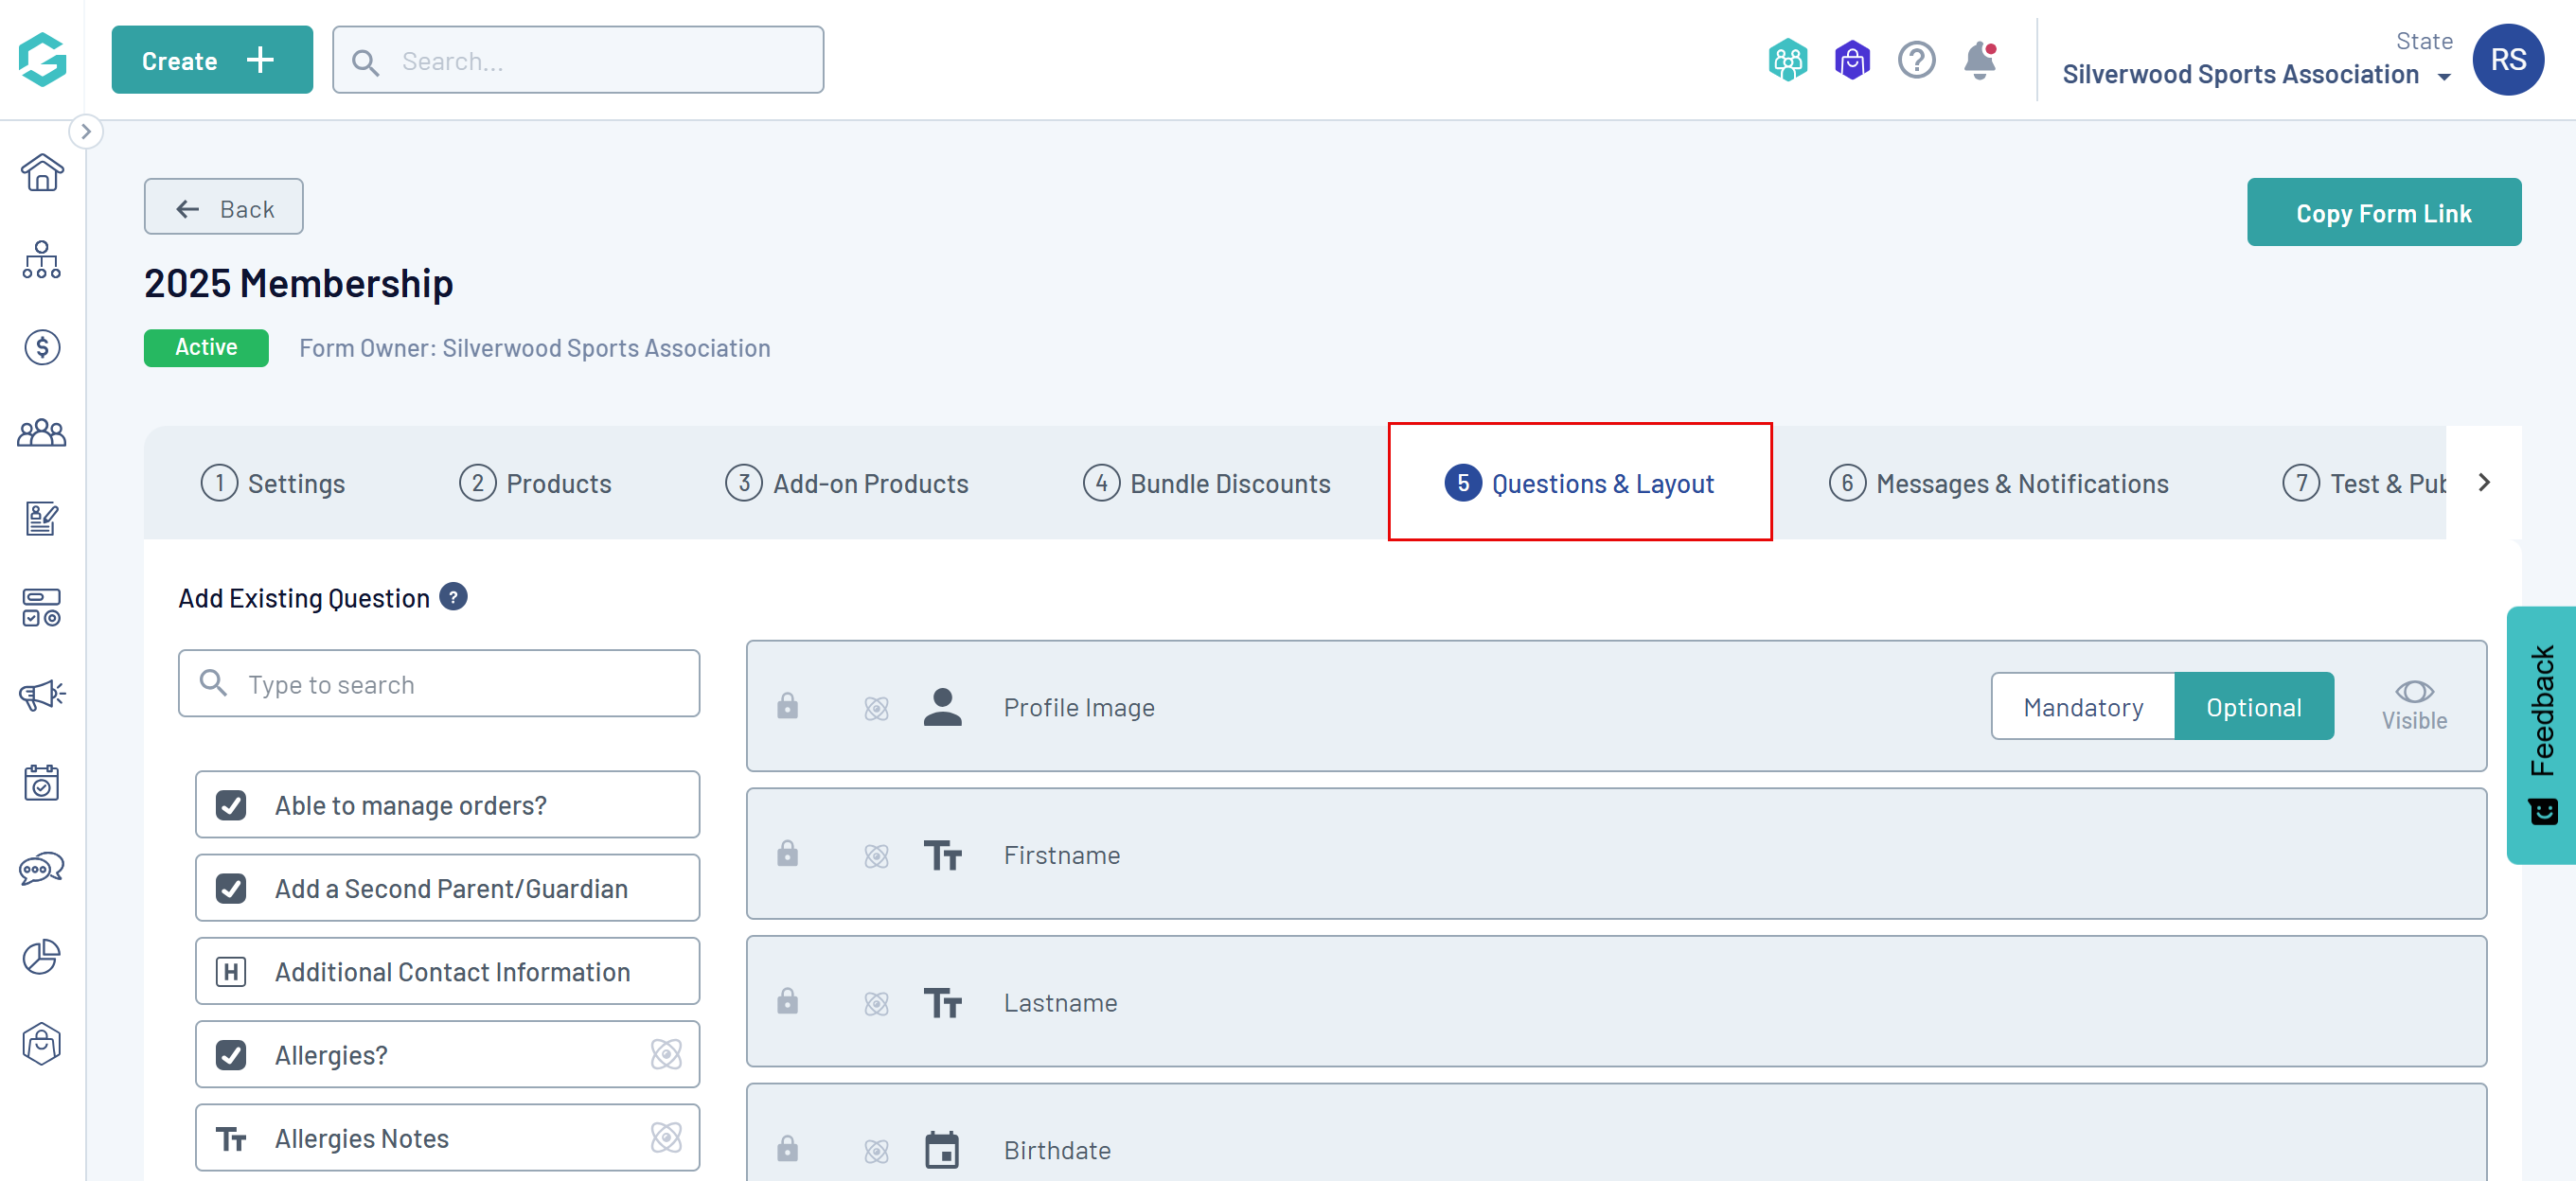2576x1181 pixels.
Task: Click the megaphone communications sidebar icon
Action: (42, 694)
